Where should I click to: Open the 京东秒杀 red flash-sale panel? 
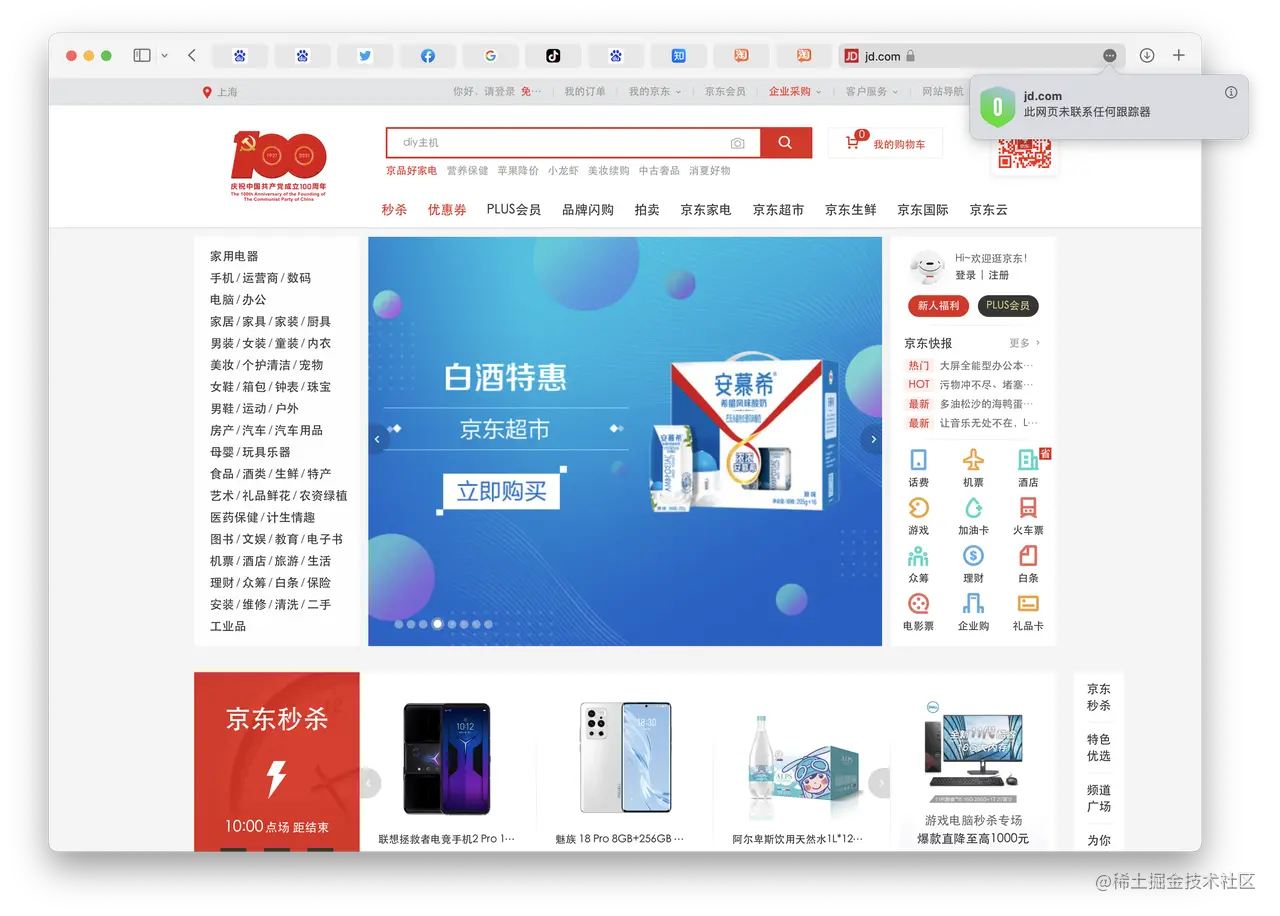coord(277,762)
